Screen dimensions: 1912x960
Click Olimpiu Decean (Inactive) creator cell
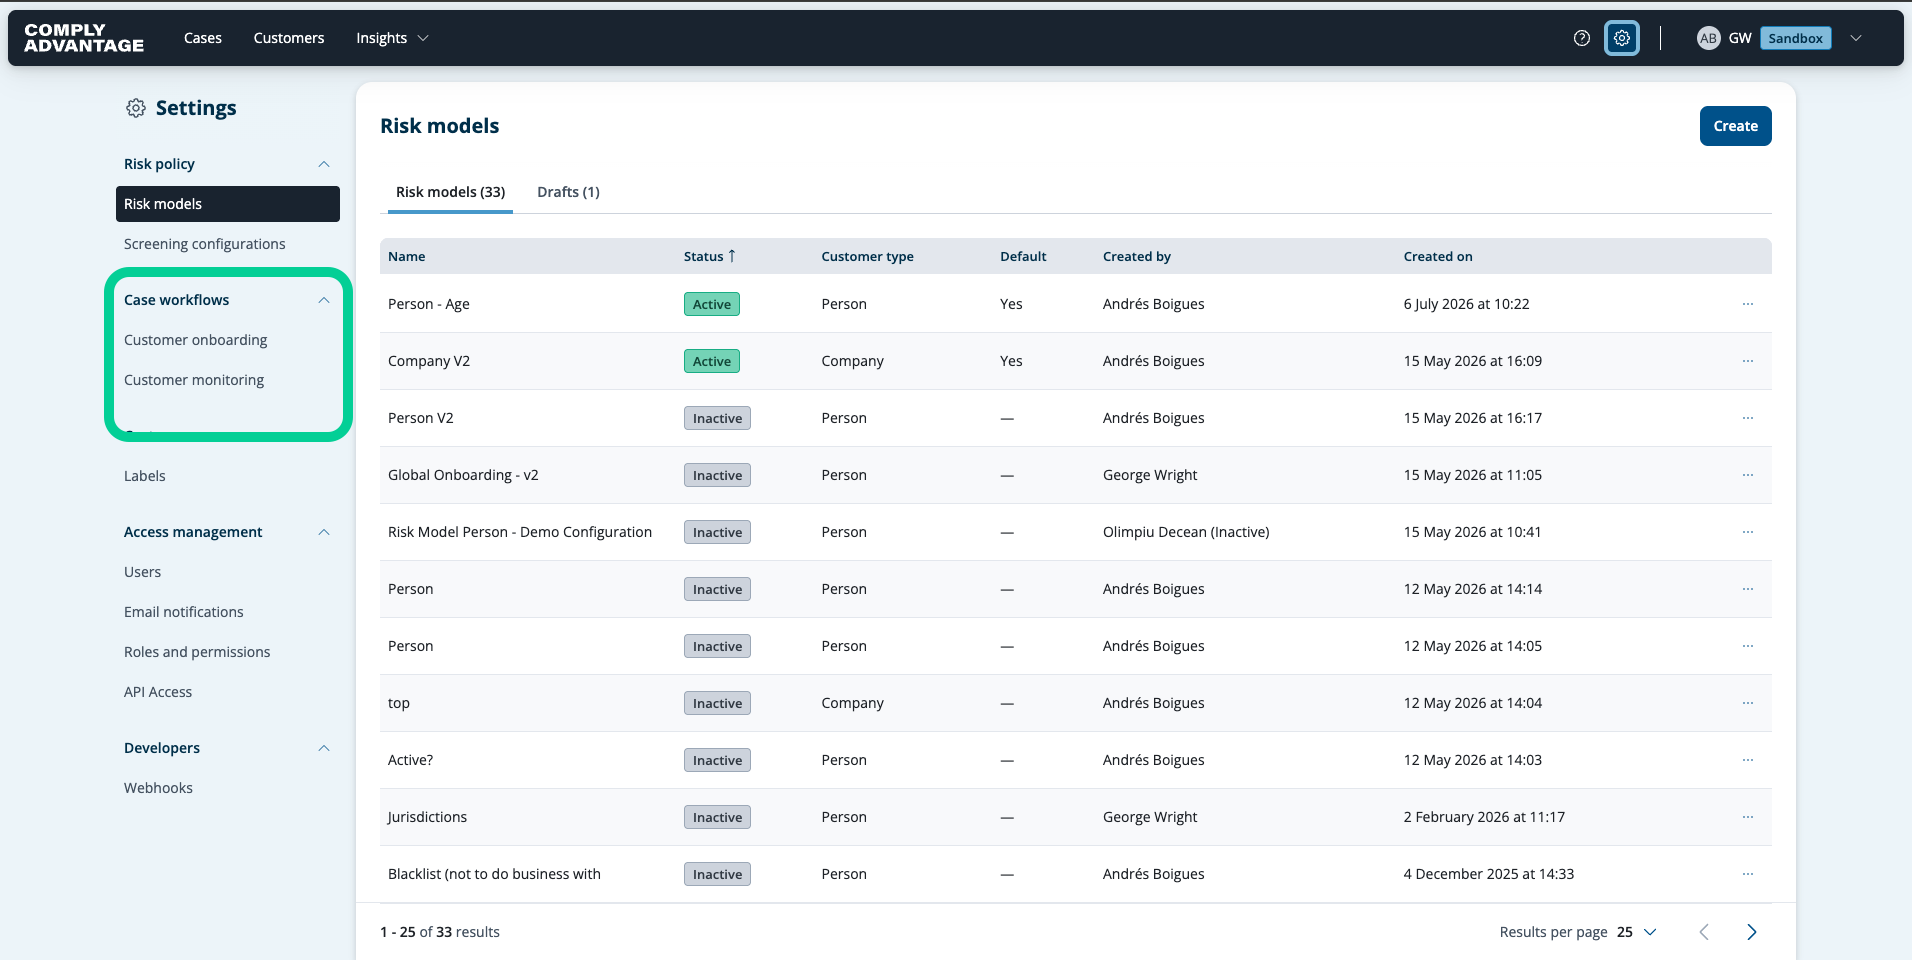[1186, 532]
